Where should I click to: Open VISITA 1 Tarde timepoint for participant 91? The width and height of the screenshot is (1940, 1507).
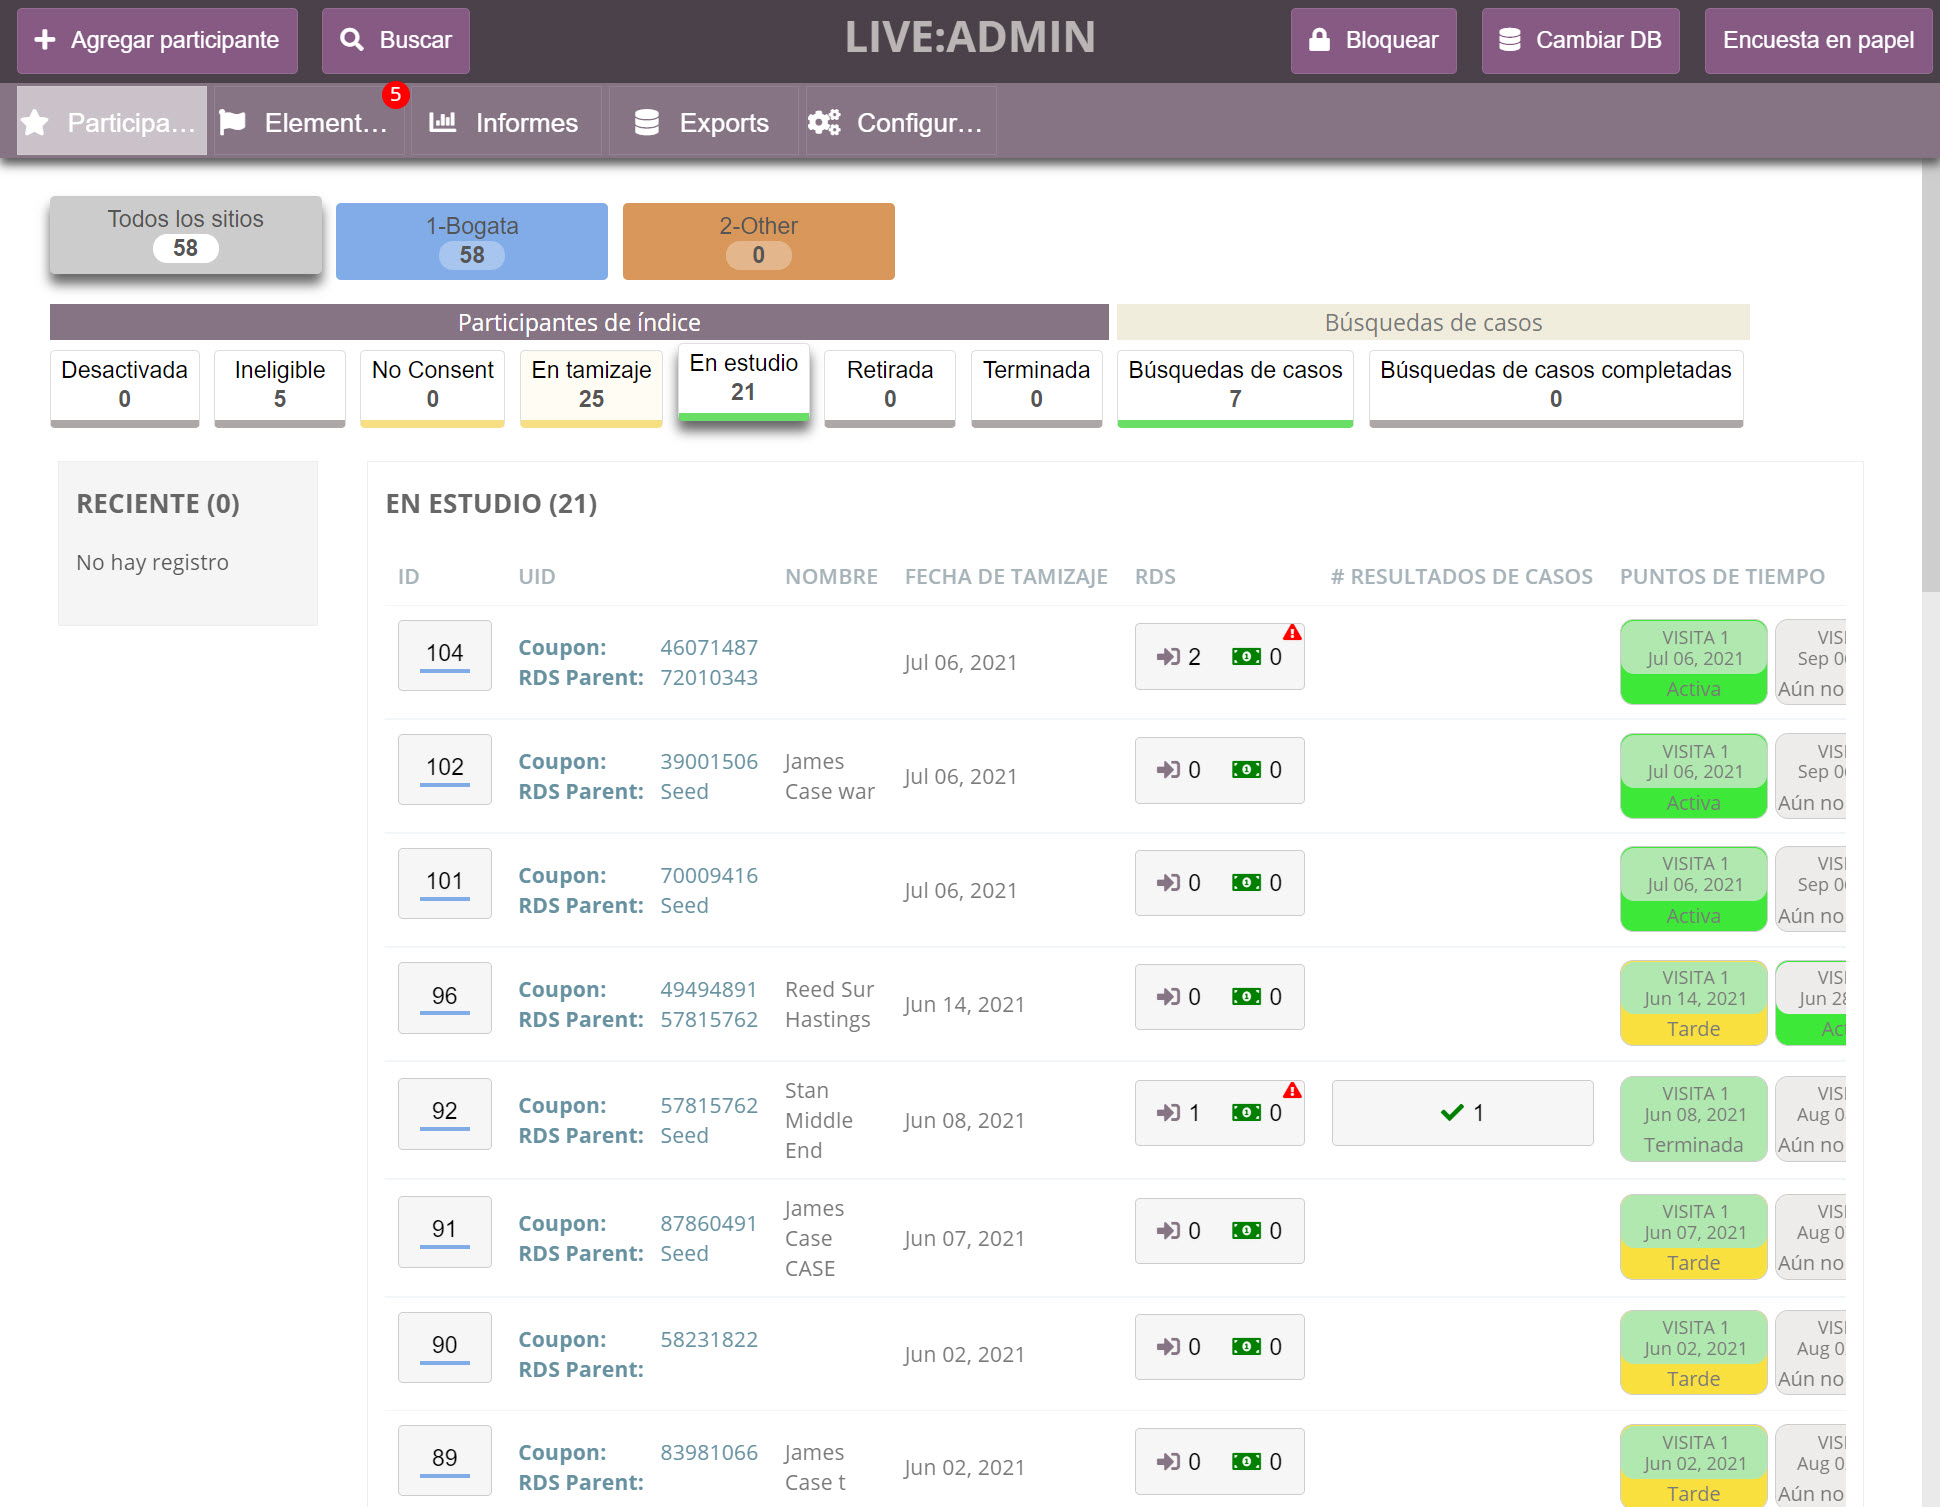tap(1693, 1237)
